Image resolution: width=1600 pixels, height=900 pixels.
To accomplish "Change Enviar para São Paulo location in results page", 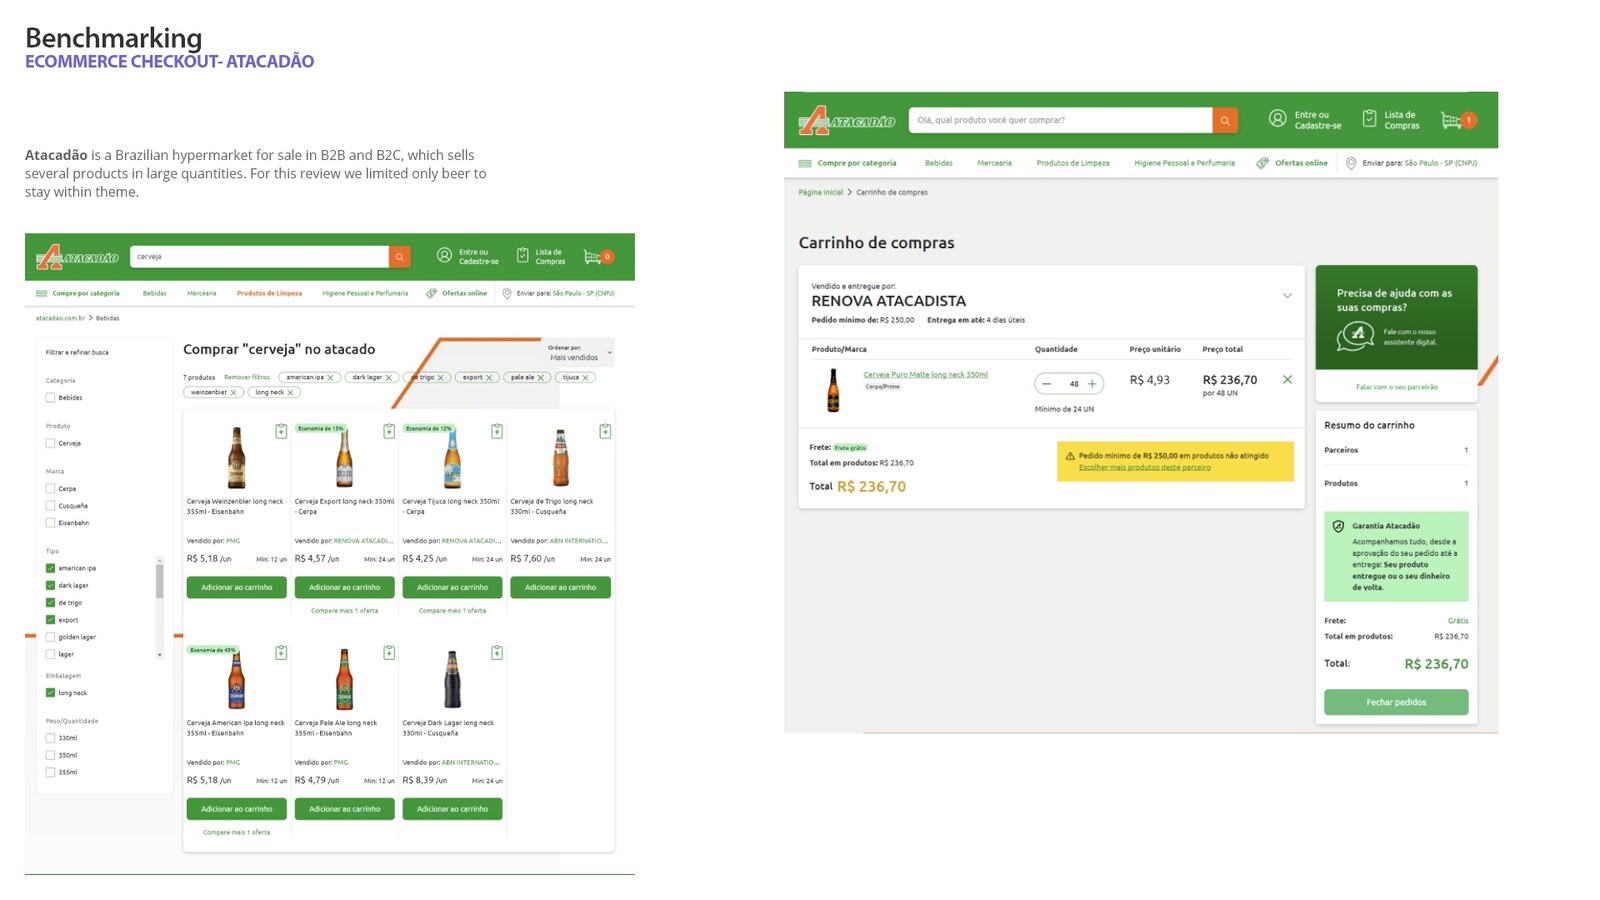I will [x=558, y=294].
